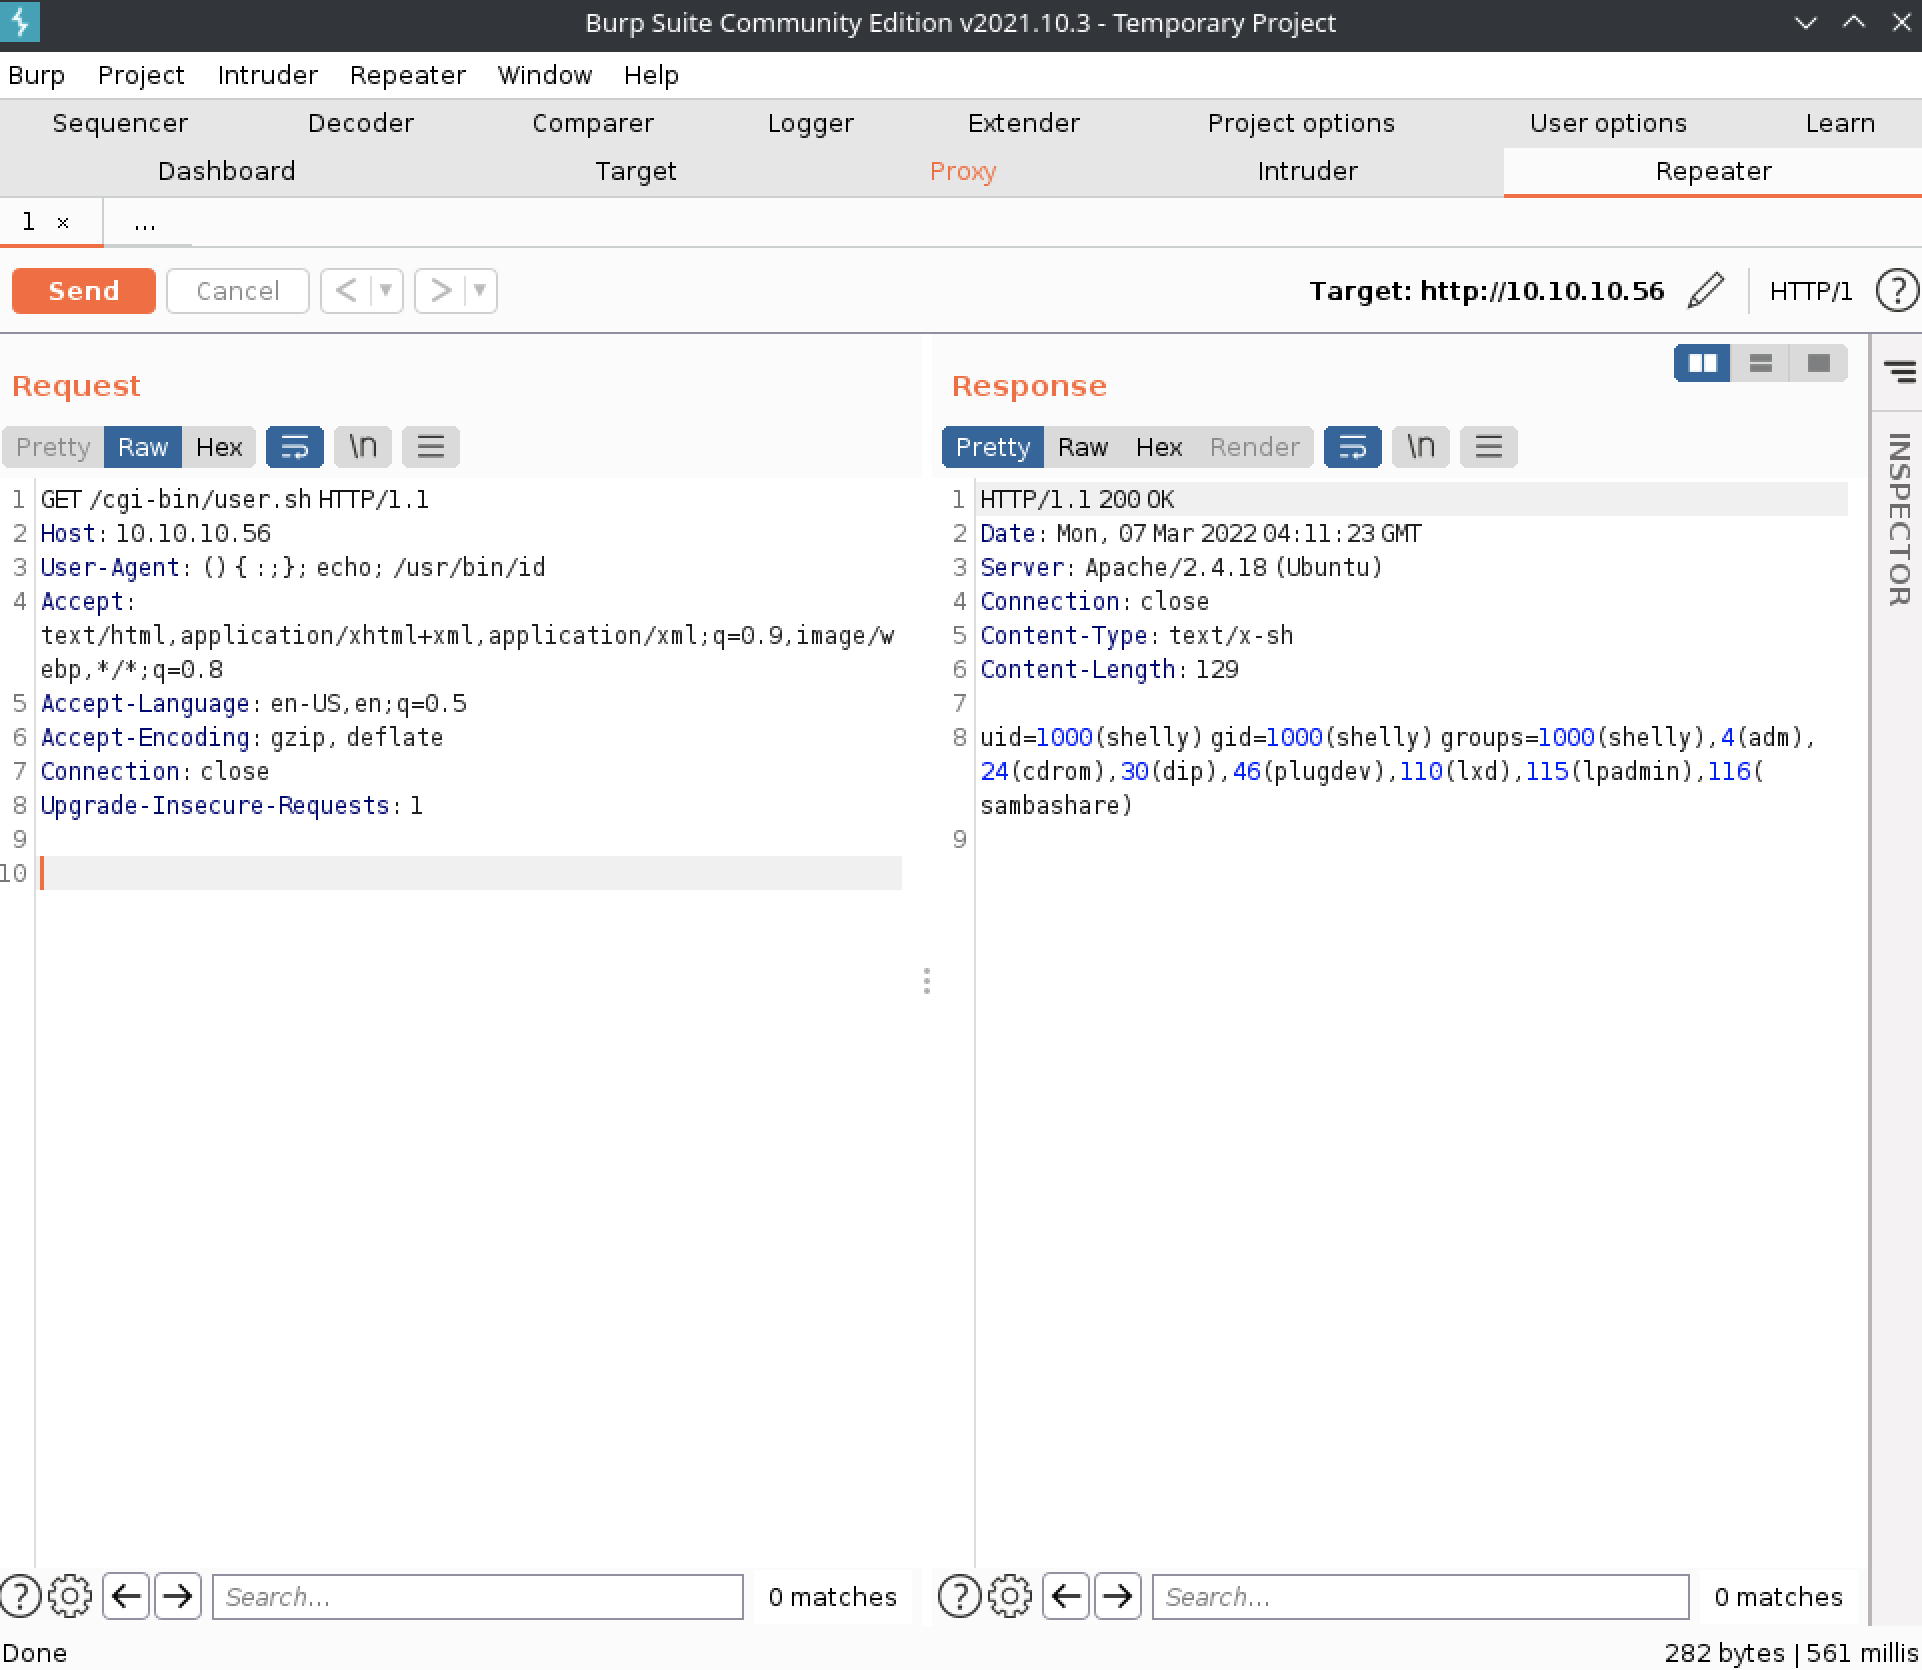
Task: Open Request search settings gear icon
Action: pyautogui.click(x=69, y=1596)
